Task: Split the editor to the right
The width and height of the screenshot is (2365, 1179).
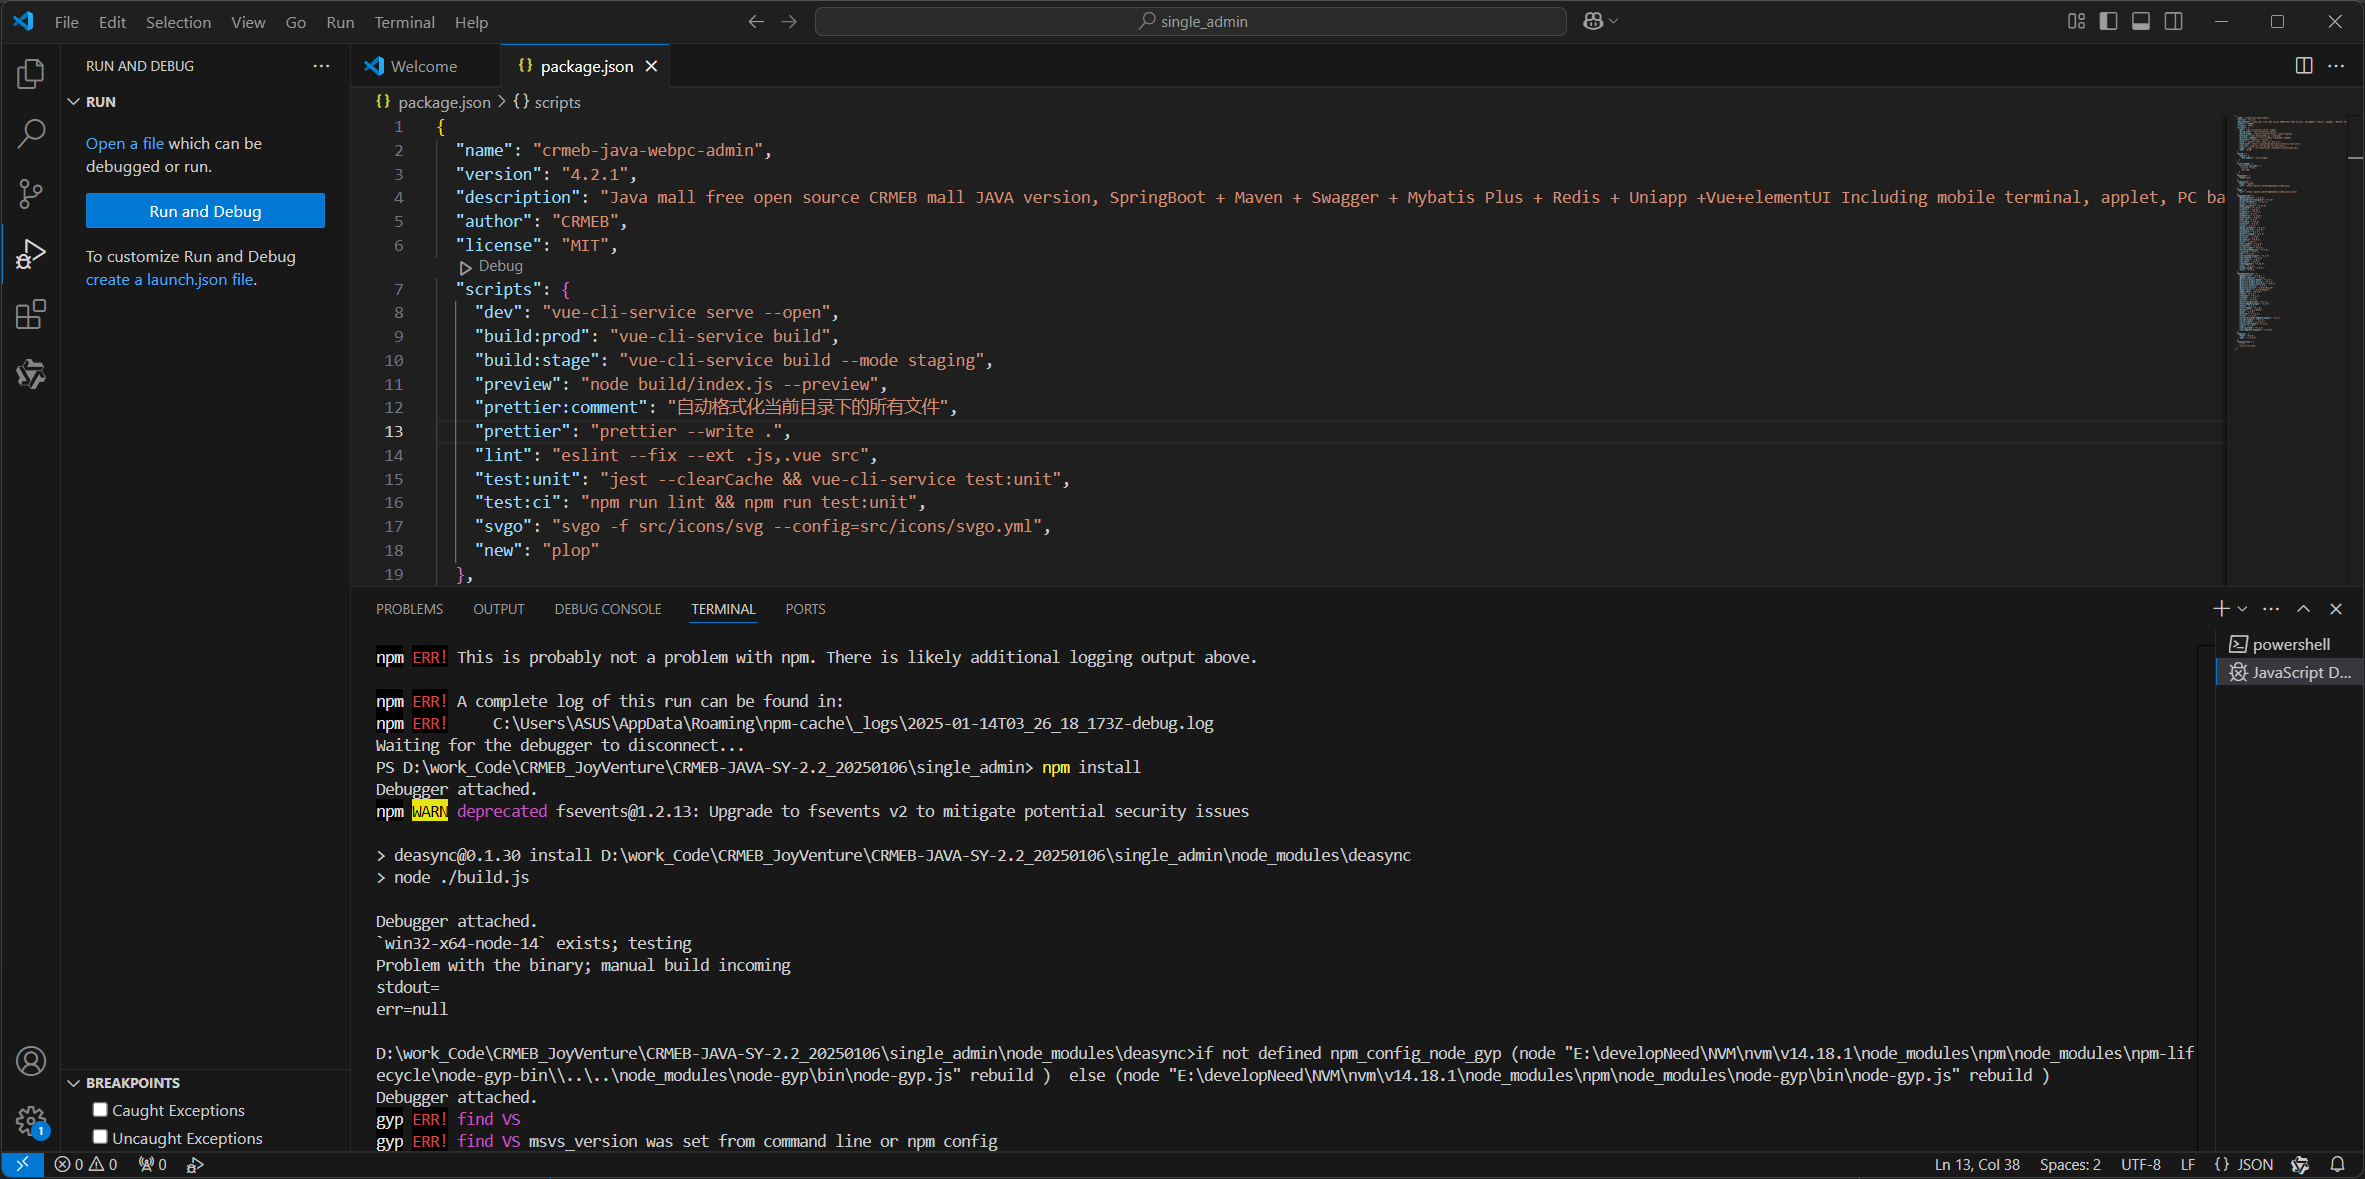Action: coord(2304,66)
